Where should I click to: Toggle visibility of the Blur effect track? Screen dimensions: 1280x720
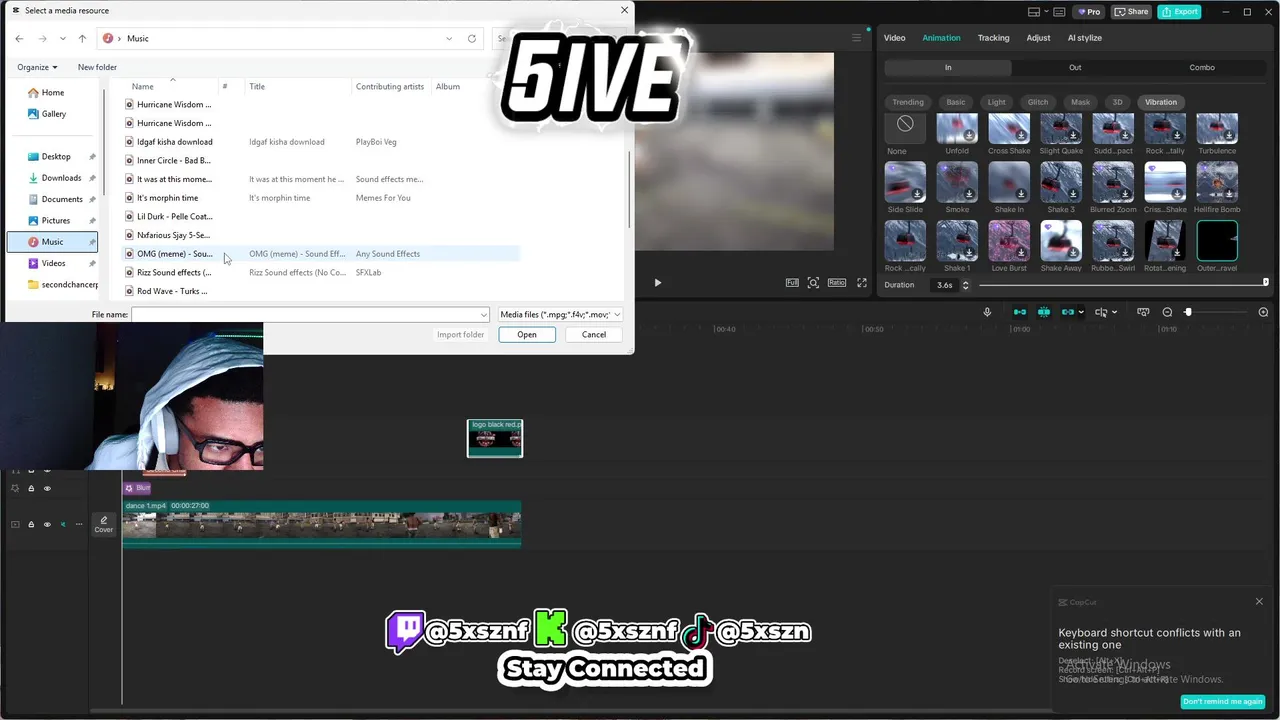click(46, 488)
